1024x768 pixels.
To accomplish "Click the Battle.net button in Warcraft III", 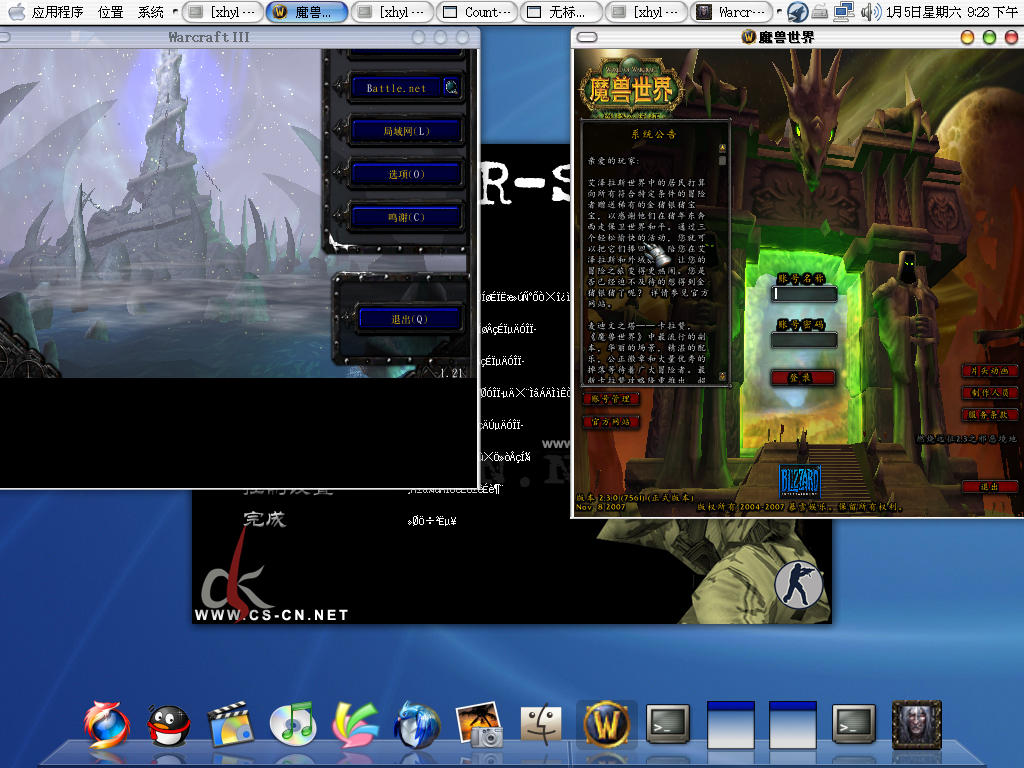I will (x=396, y=88).
